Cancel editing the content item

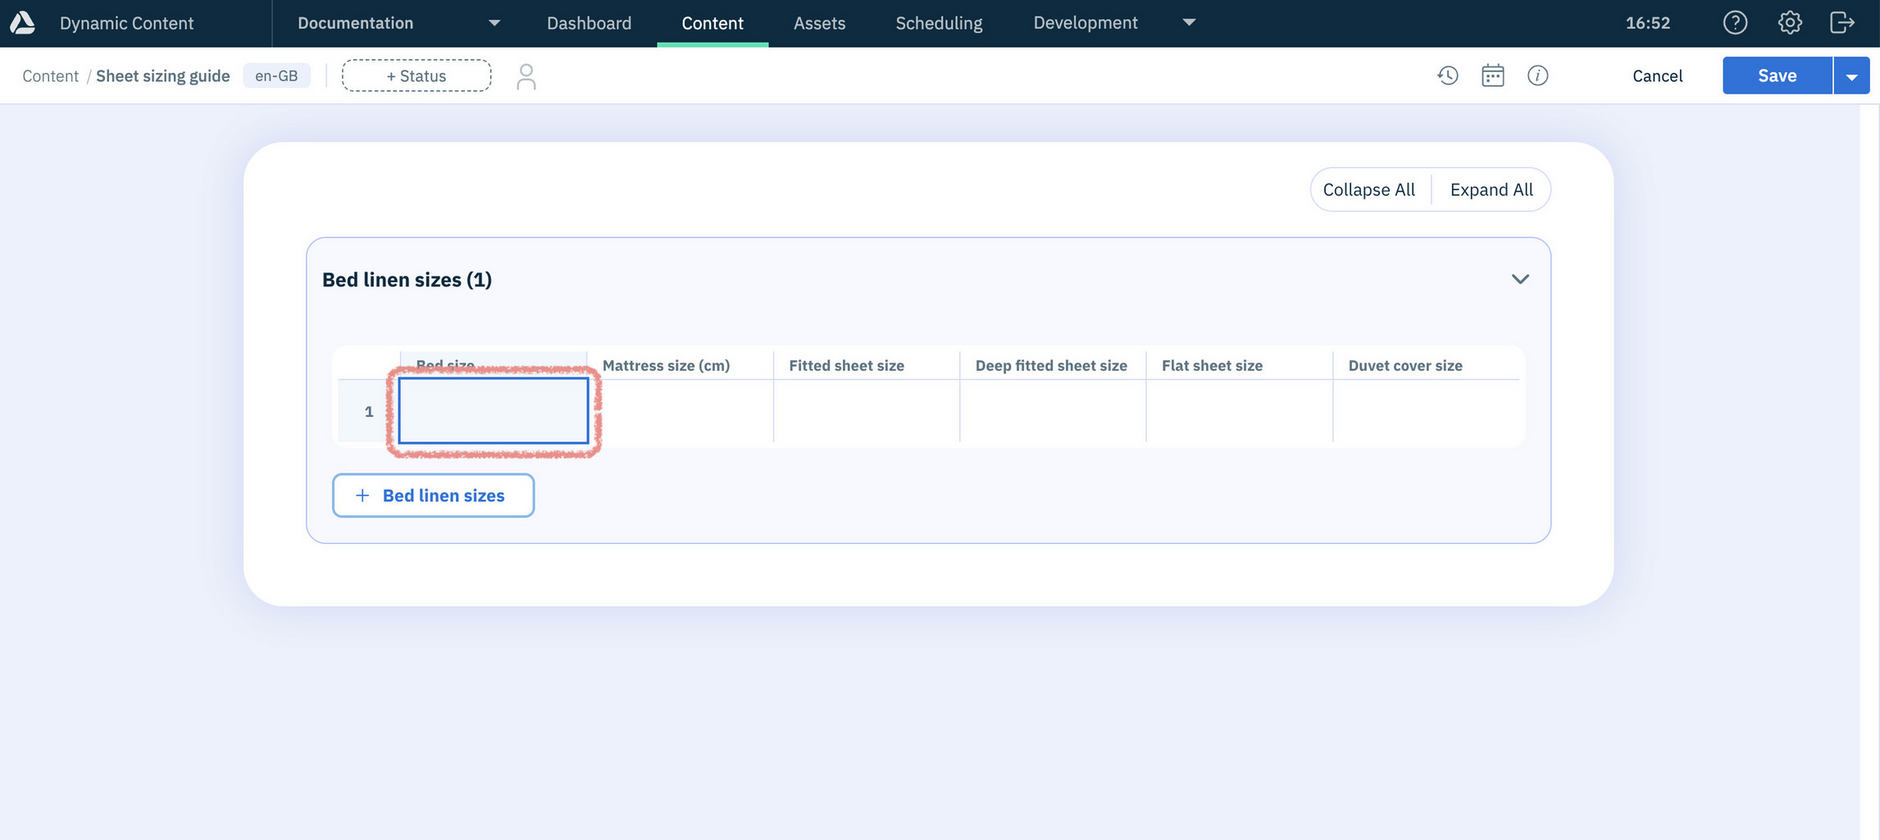[x=1657, y=76]
